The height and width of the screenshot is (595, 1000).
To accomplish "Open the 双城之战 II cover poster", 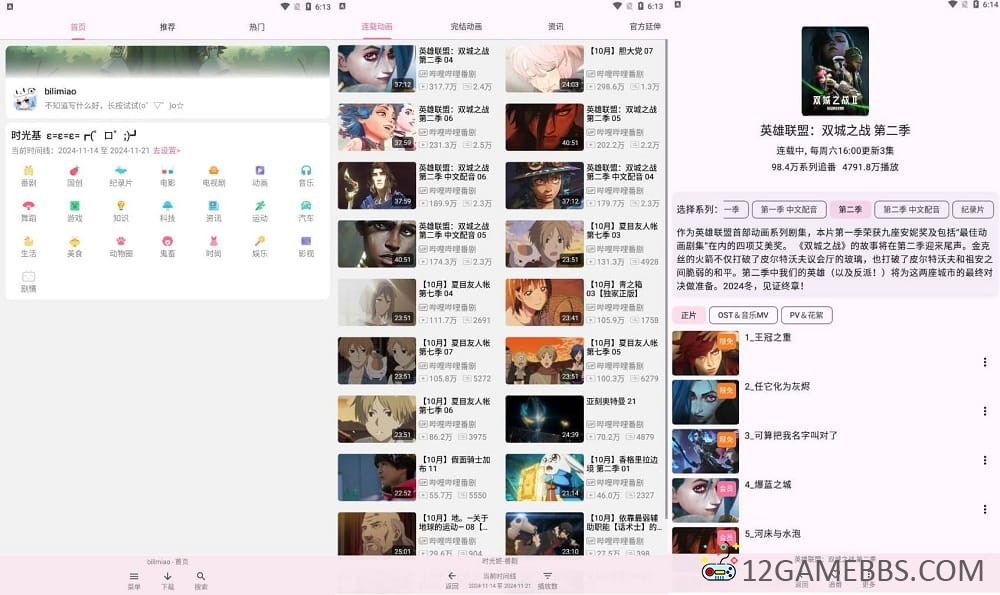I will pos(835,71).
